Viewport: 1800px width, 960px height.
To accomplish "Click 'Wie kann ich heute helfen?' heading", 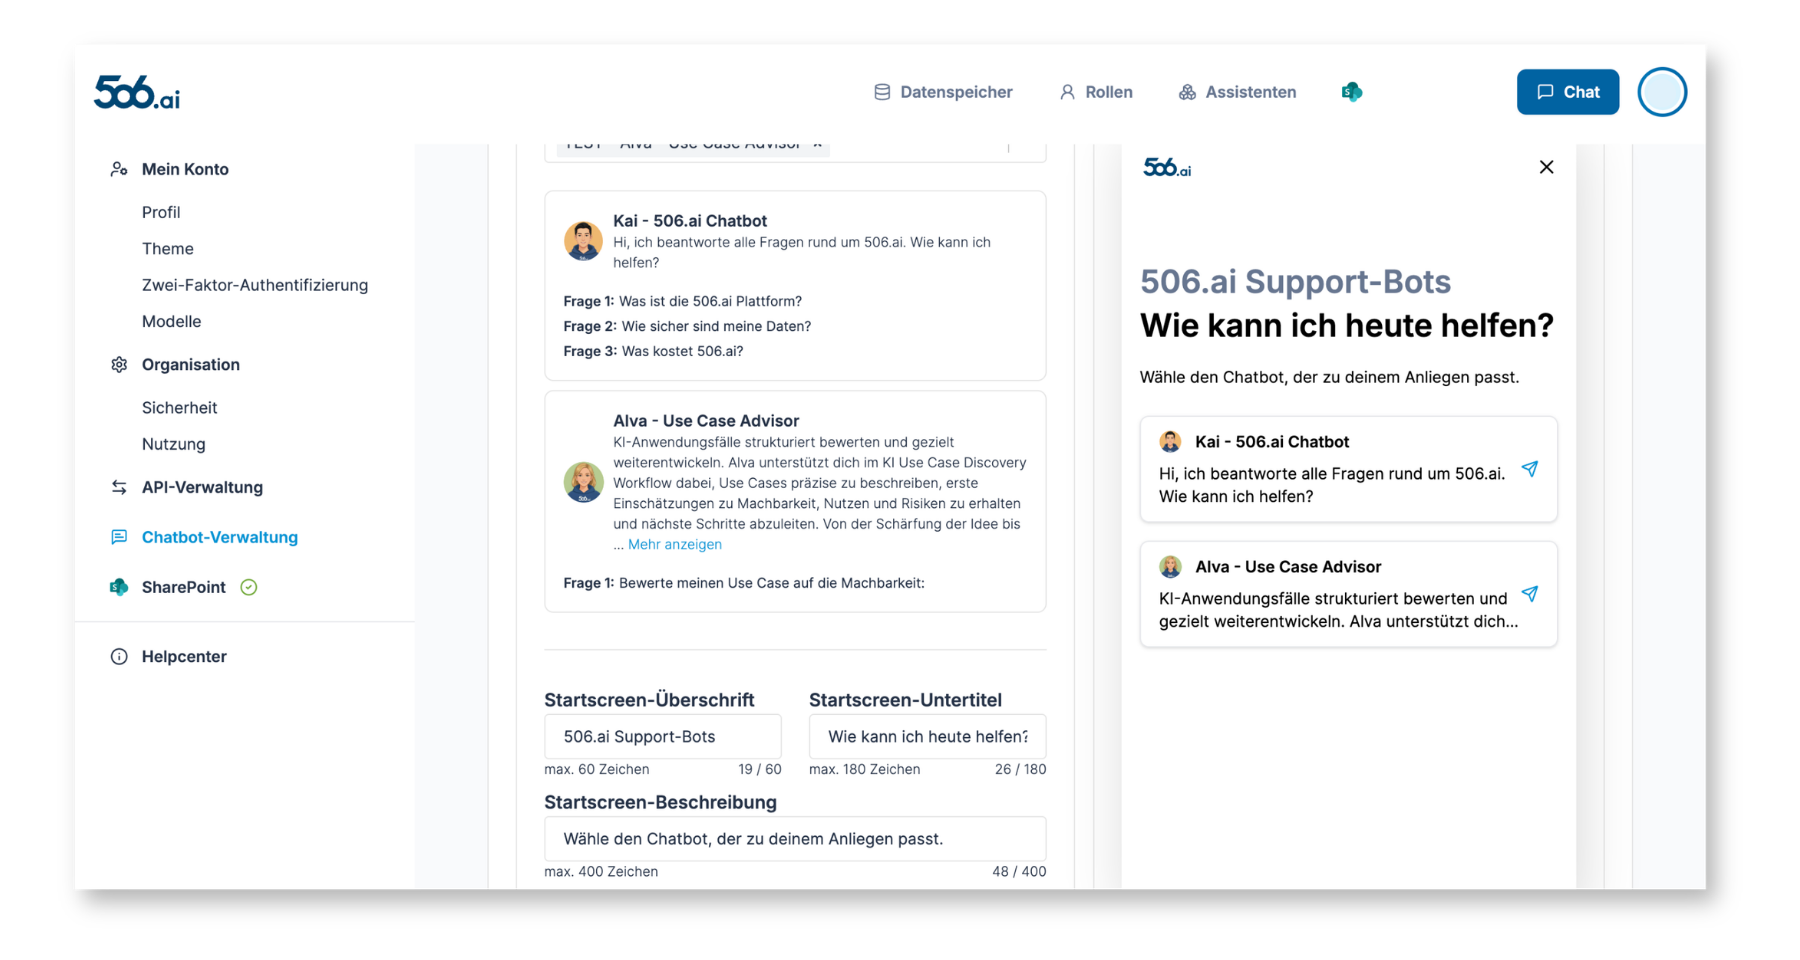I will click(1347, 326).
